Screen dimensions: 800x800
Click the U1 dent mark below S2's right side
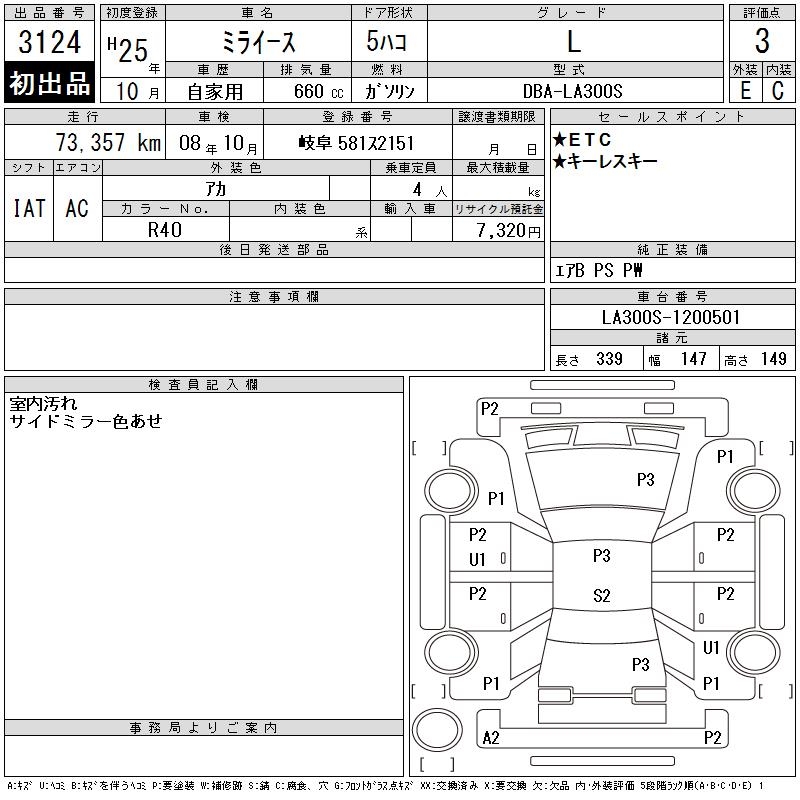pyautogui.click(x=711, y=648)
